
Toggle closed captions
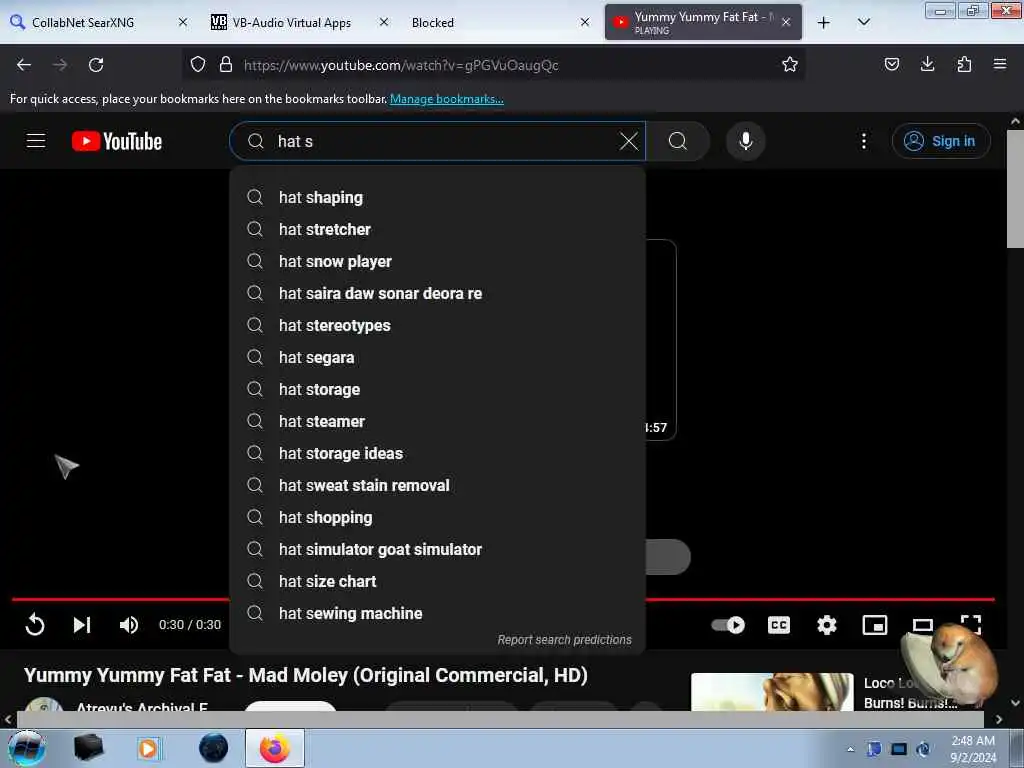tap(778, 625)
